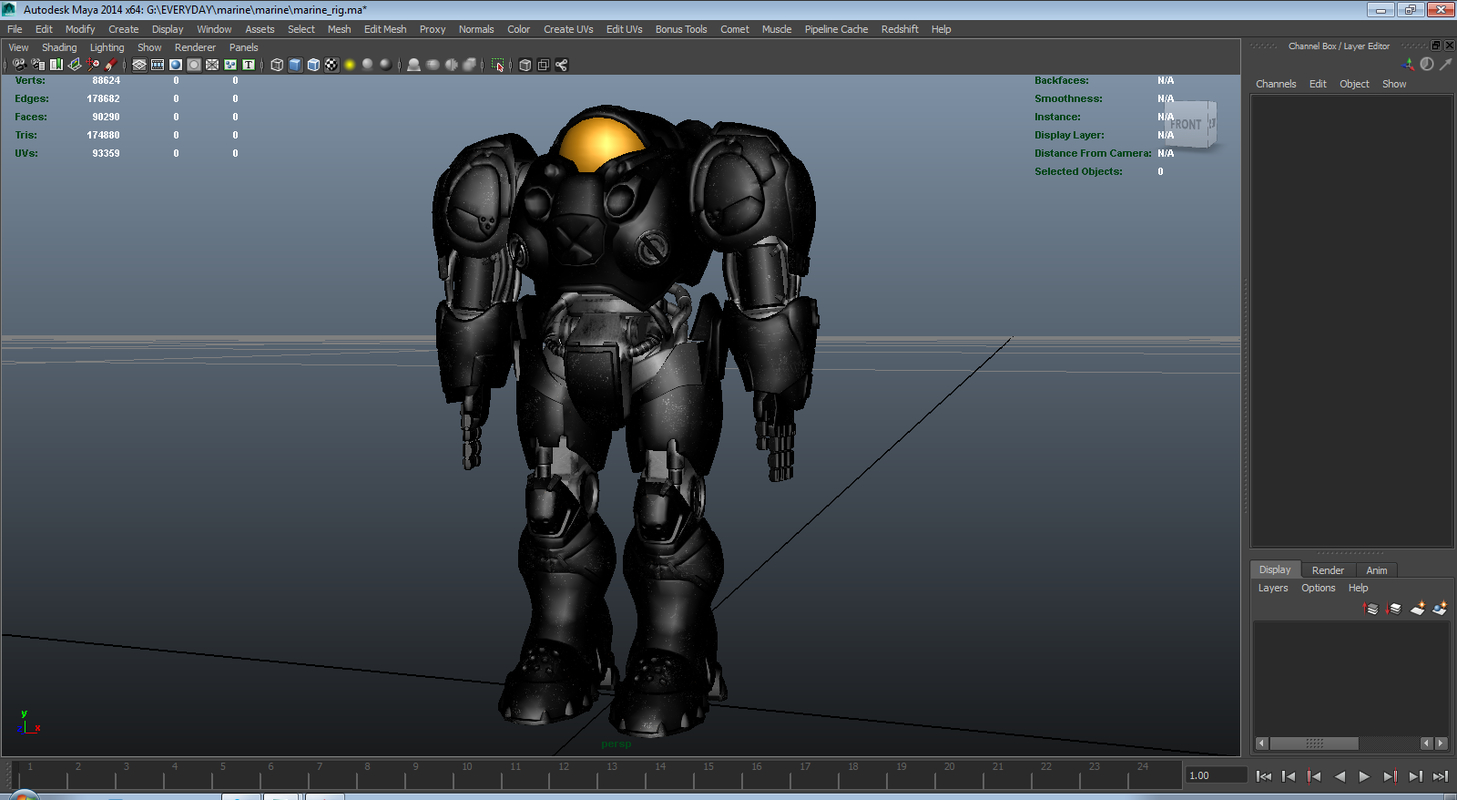1457x800 pixels.
Task: Switch to the Render layer tab
Action: coord(1328,570)
